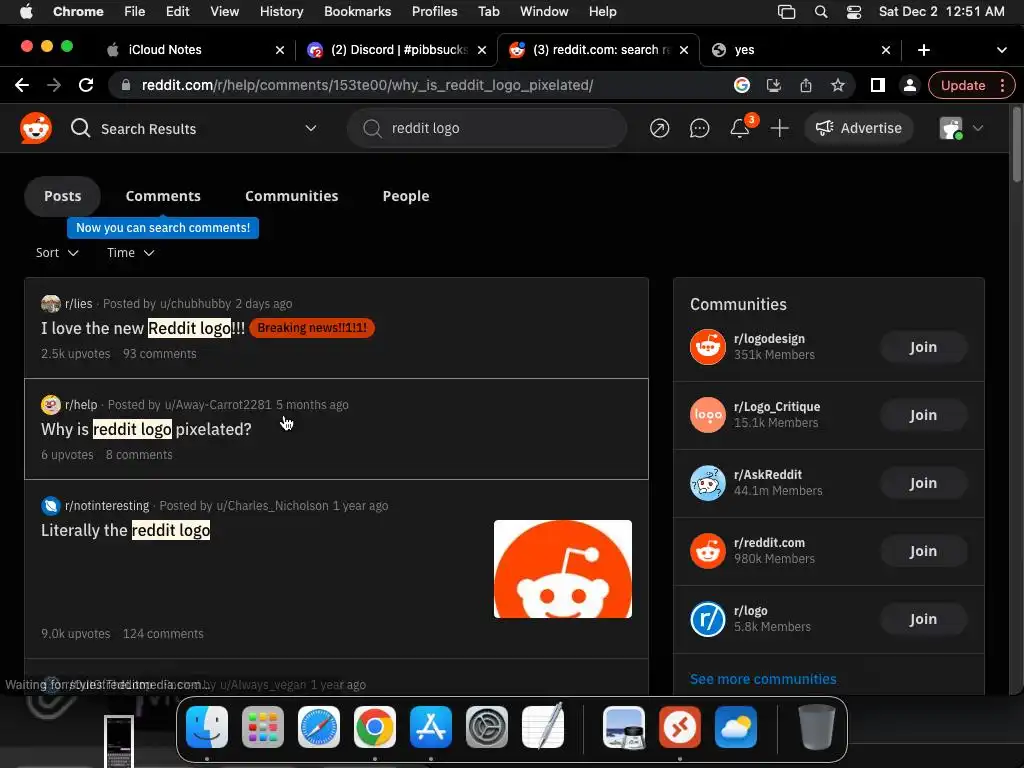The image size is (1024, 768).
Task: Join the r/AskReddit community
Action: [x=923, y=483]
